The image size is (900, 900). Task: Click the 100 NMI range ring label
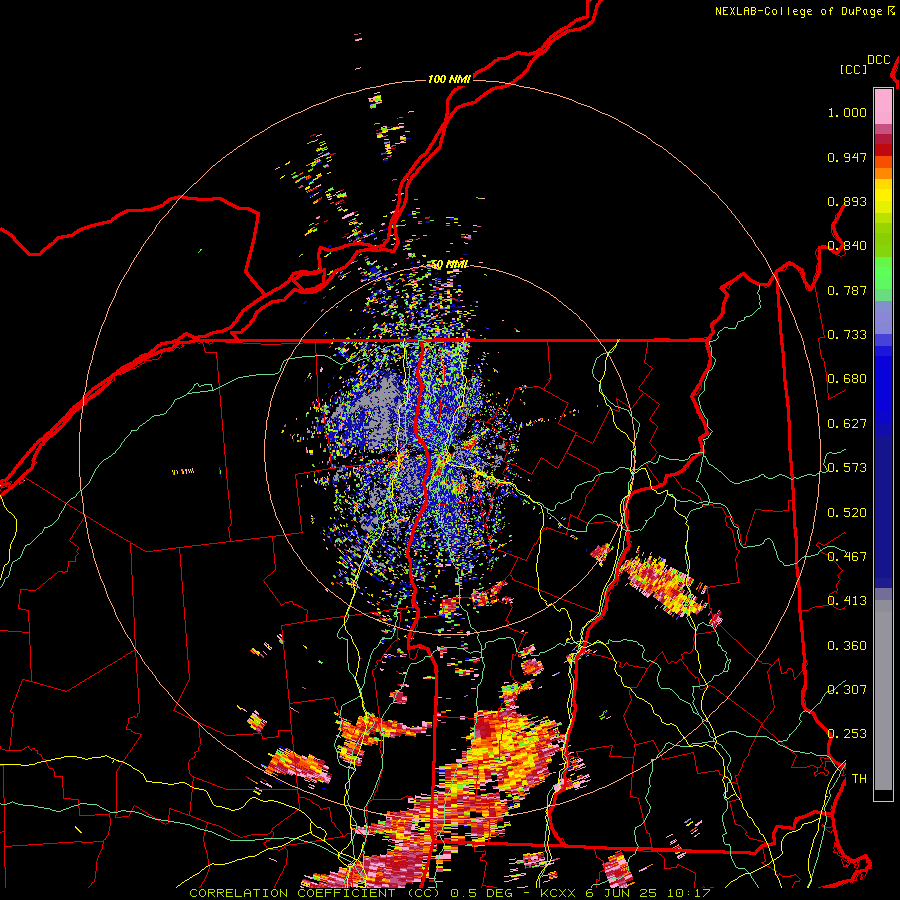click(x=449, y=79)
